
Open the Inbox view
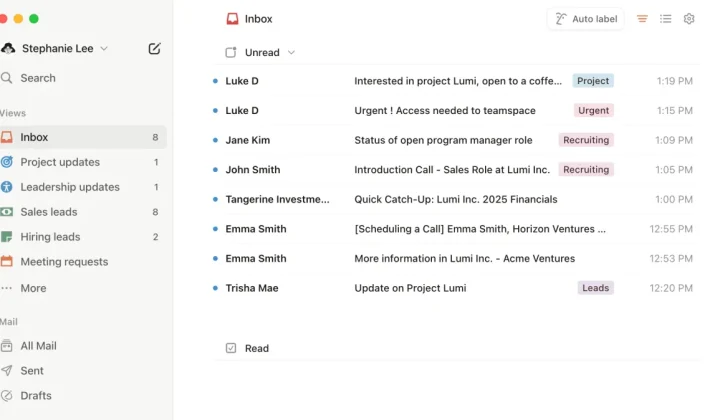(x=83, y=137)
